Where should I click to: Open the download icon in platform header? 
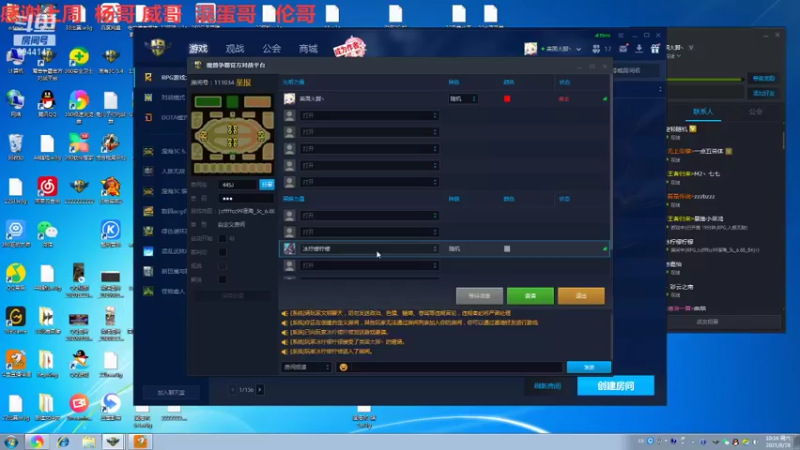coord(639,48)
